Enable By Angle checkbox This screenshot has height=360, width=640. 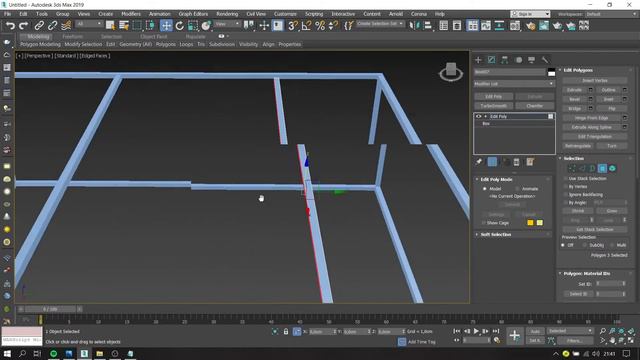pos(566,202)
